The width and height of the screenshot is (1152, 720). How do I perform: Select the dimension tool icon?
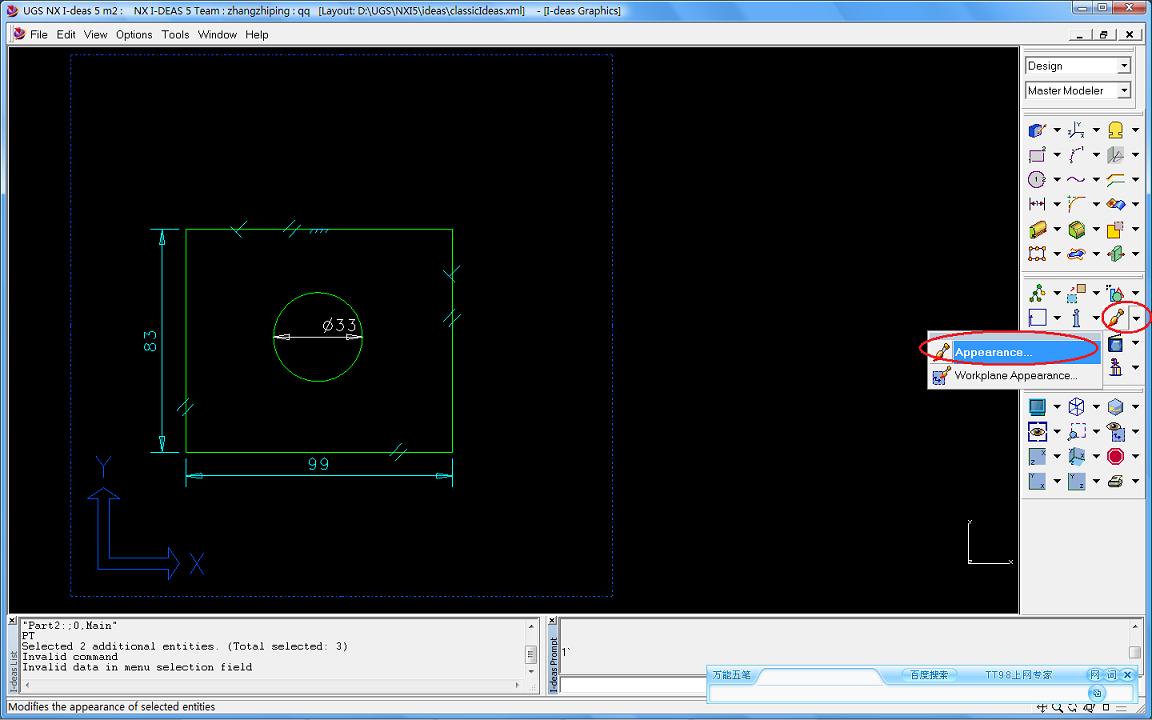[x=1037, y=204]
